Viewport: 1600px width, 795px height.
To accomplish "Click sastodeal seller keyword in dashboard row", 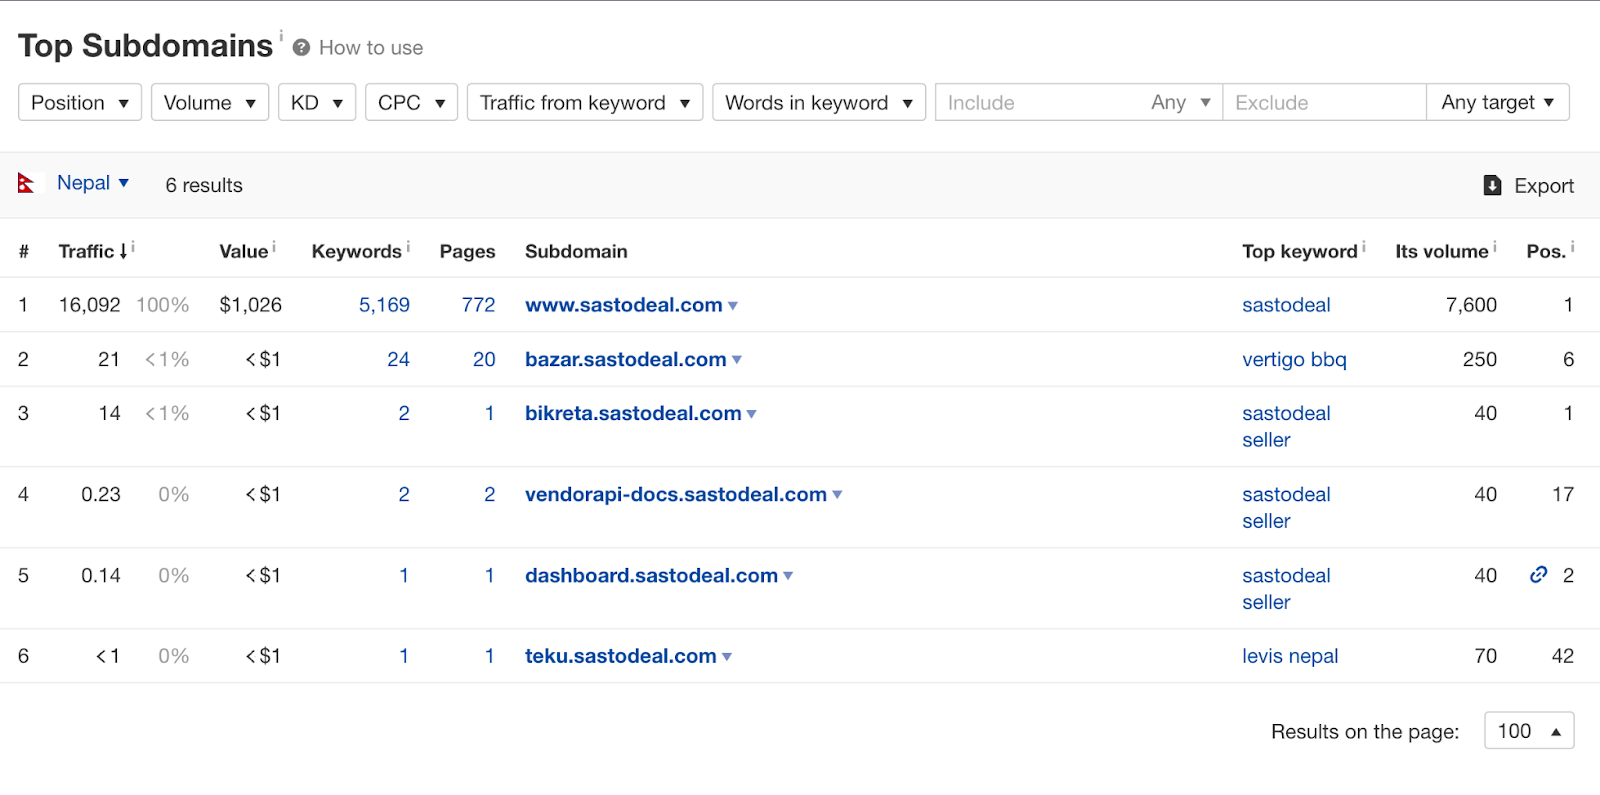I will [1286, 588].
